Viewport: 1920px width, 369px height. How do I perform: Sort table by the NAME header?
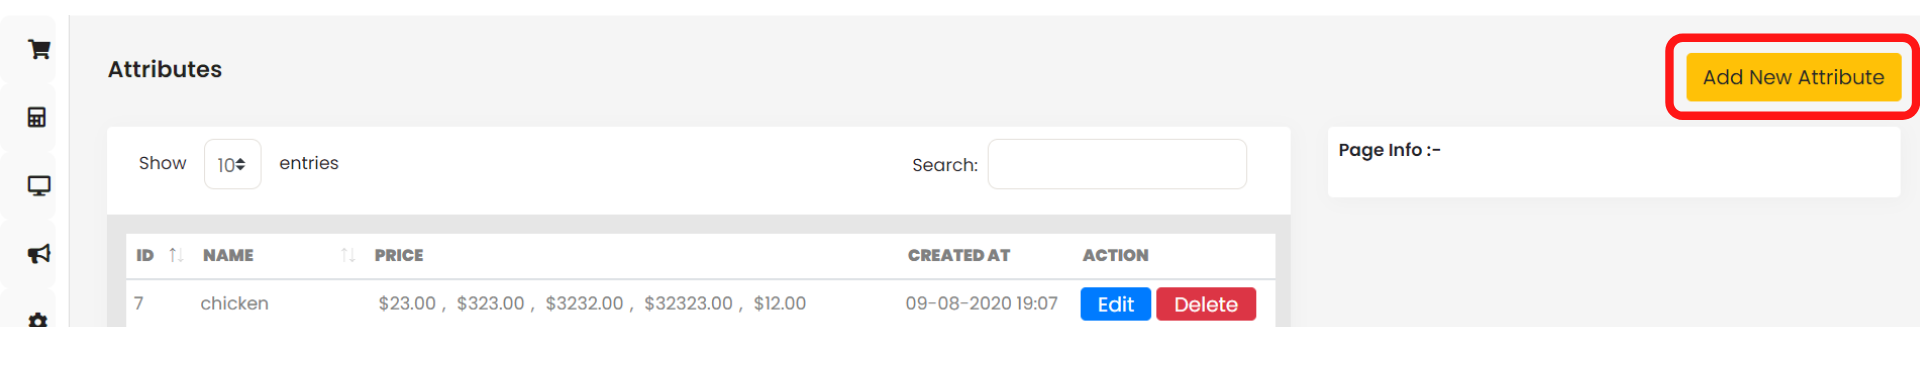pyautogui.click(x=228, y=255)
